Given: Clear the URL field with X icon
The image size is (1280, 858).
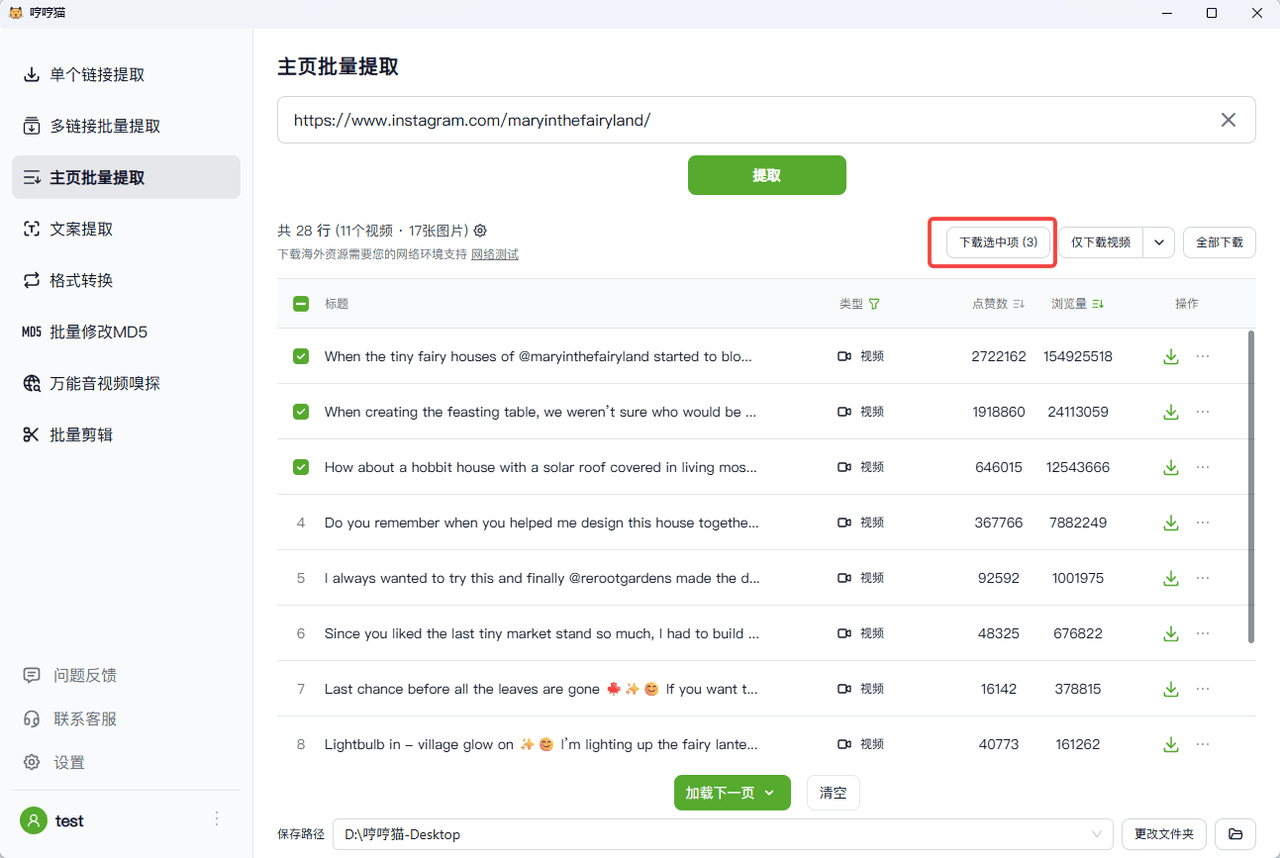Looking at the screenshot, I should [1228, 120].
